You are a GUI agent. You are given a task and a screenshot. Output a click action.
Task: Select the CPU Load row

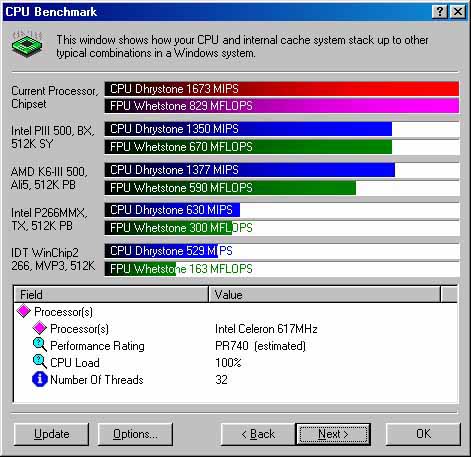point(236,363)
